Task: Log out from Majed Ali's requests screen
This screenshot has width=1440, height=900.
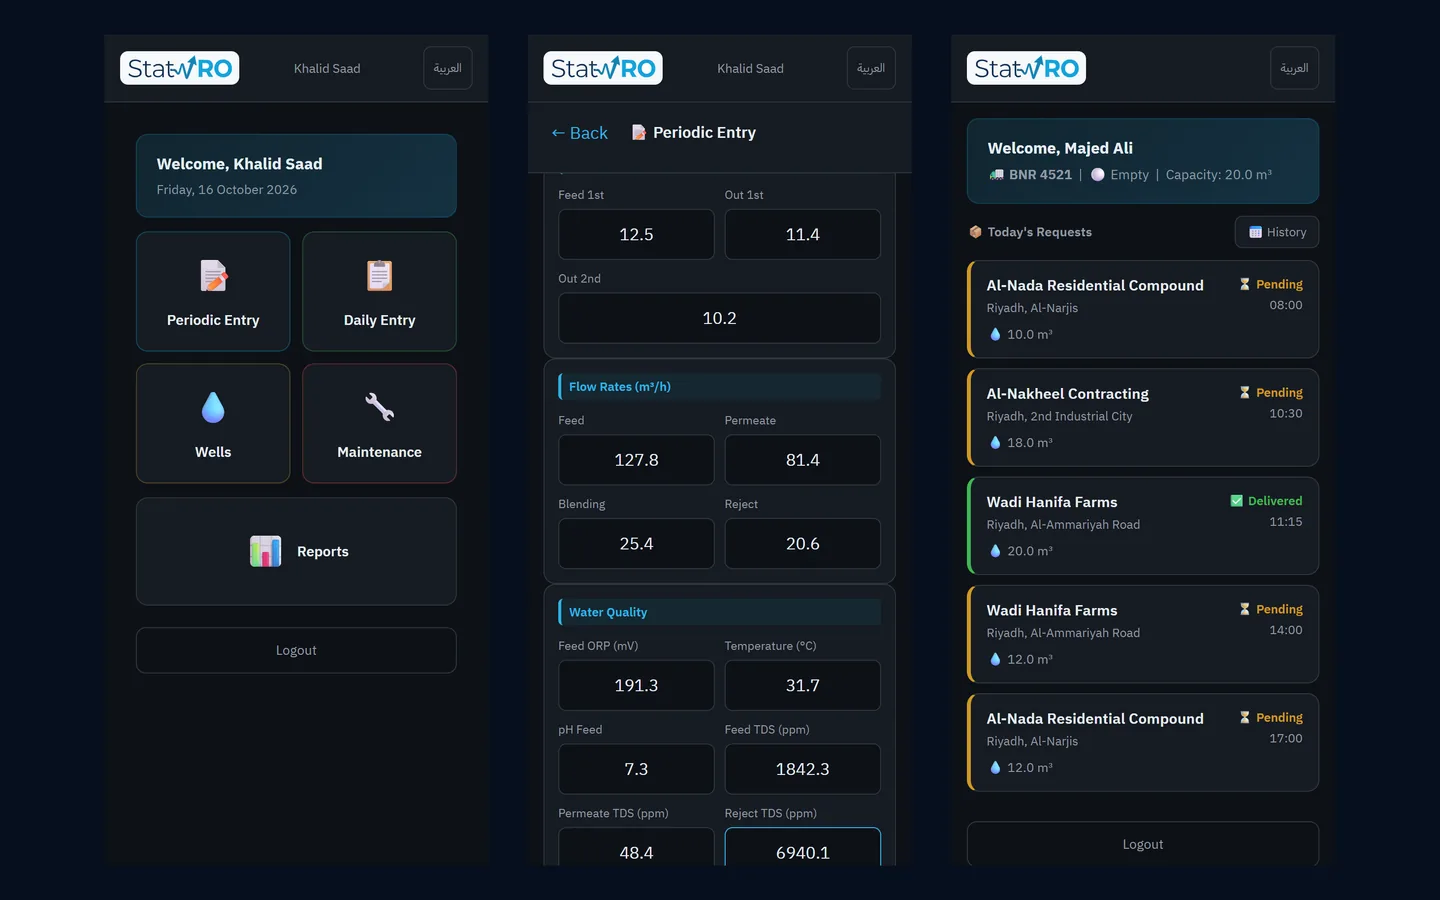Action: (1143, 844)
